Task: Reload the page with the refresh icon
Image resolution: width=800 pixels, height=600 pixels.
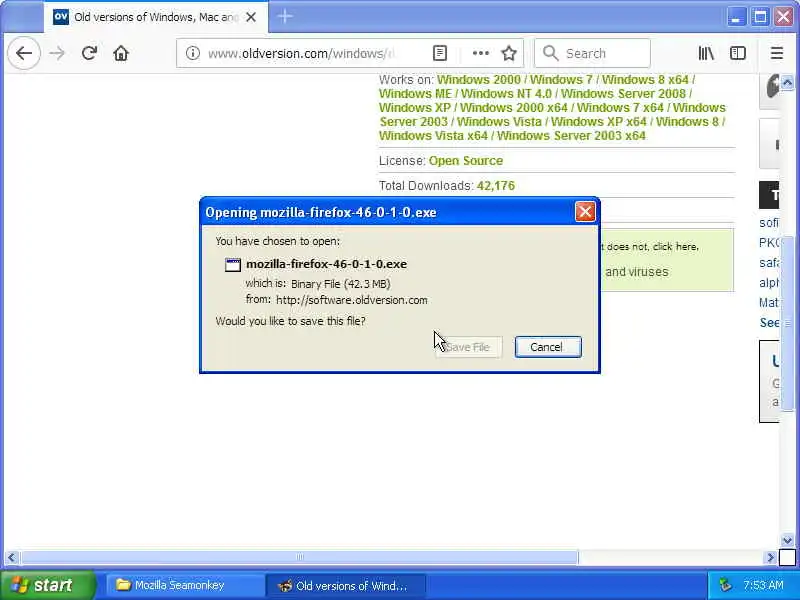Action: (x=89, y=53)
